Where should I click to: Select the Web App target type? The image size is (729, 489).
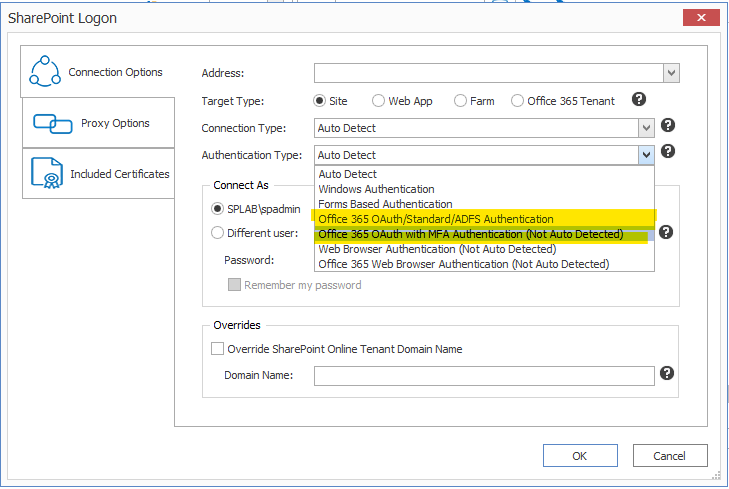[402, 101]
